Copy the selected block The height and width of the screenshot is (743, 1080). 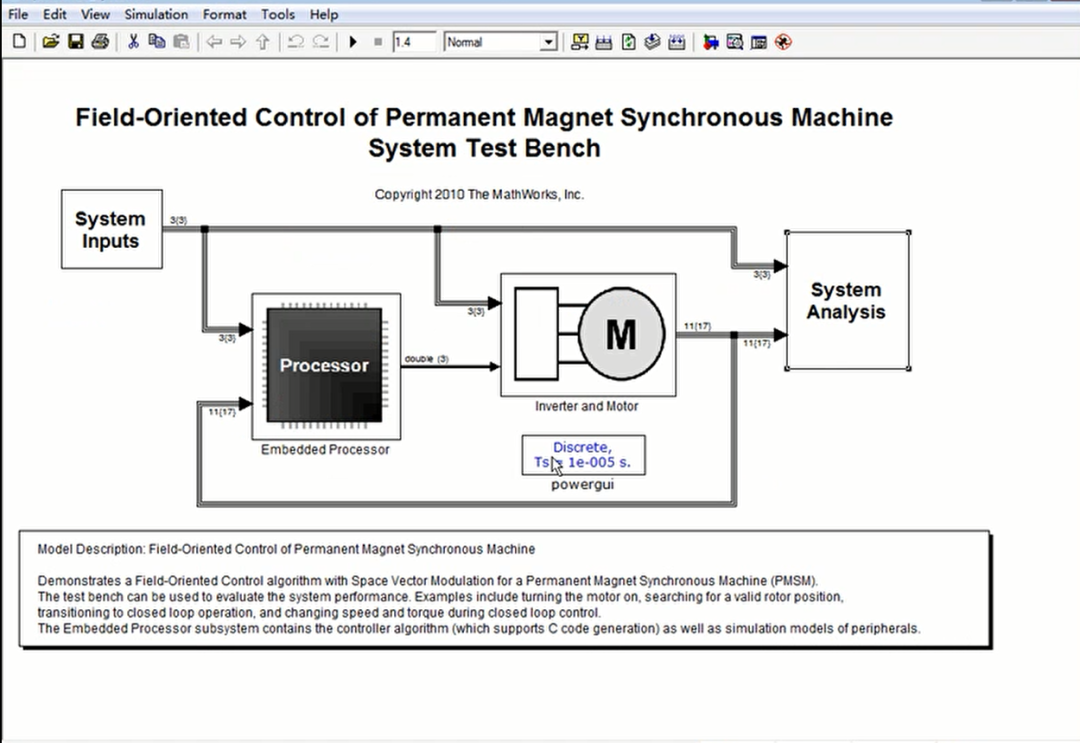tap(156, 42)
